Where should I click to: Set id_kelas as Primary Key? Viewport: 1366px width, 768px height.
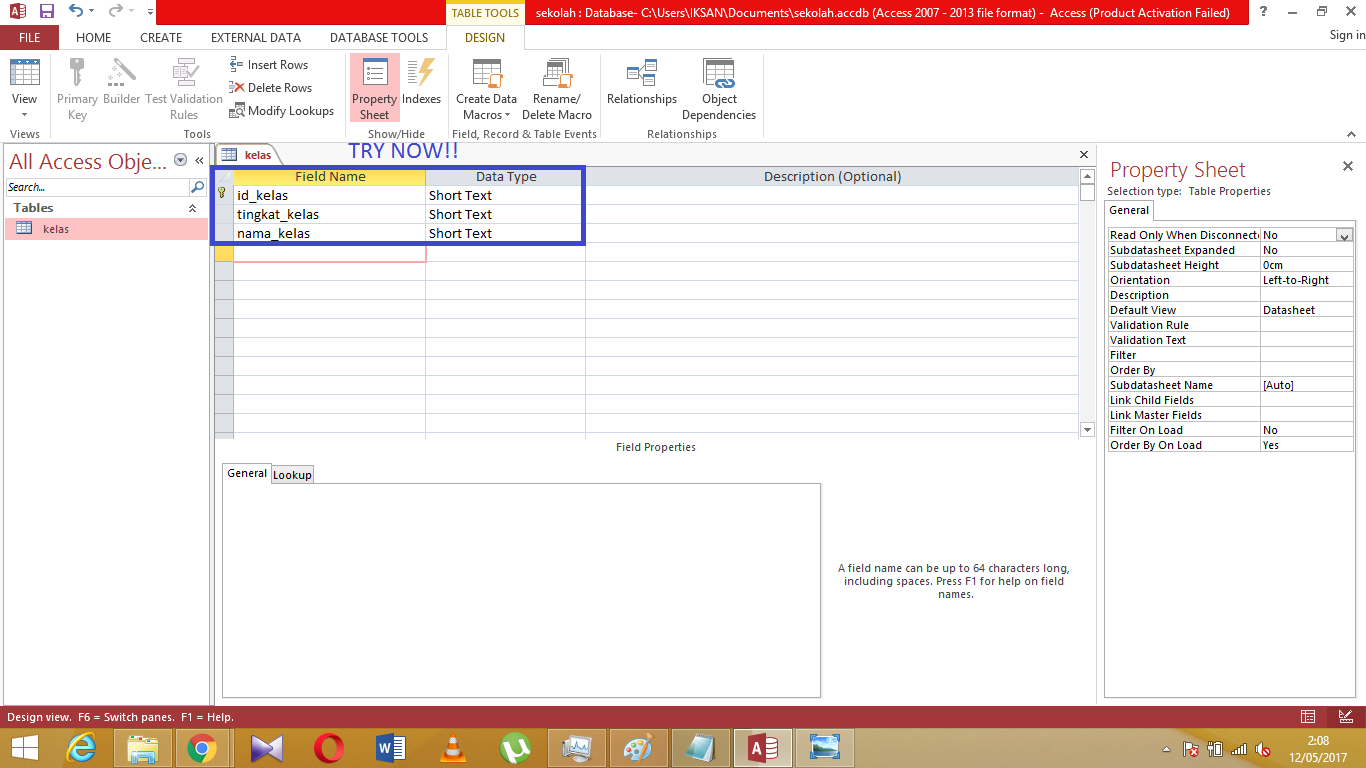pos(76,88)
